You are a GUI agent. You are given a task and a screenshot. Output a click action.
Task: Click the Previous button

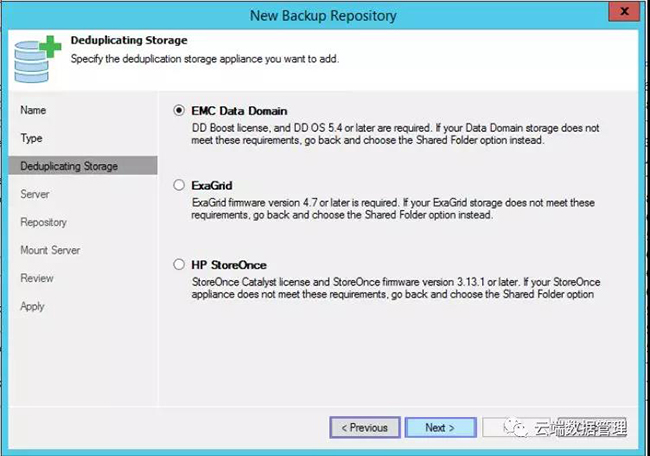click(x=365, y=427)
